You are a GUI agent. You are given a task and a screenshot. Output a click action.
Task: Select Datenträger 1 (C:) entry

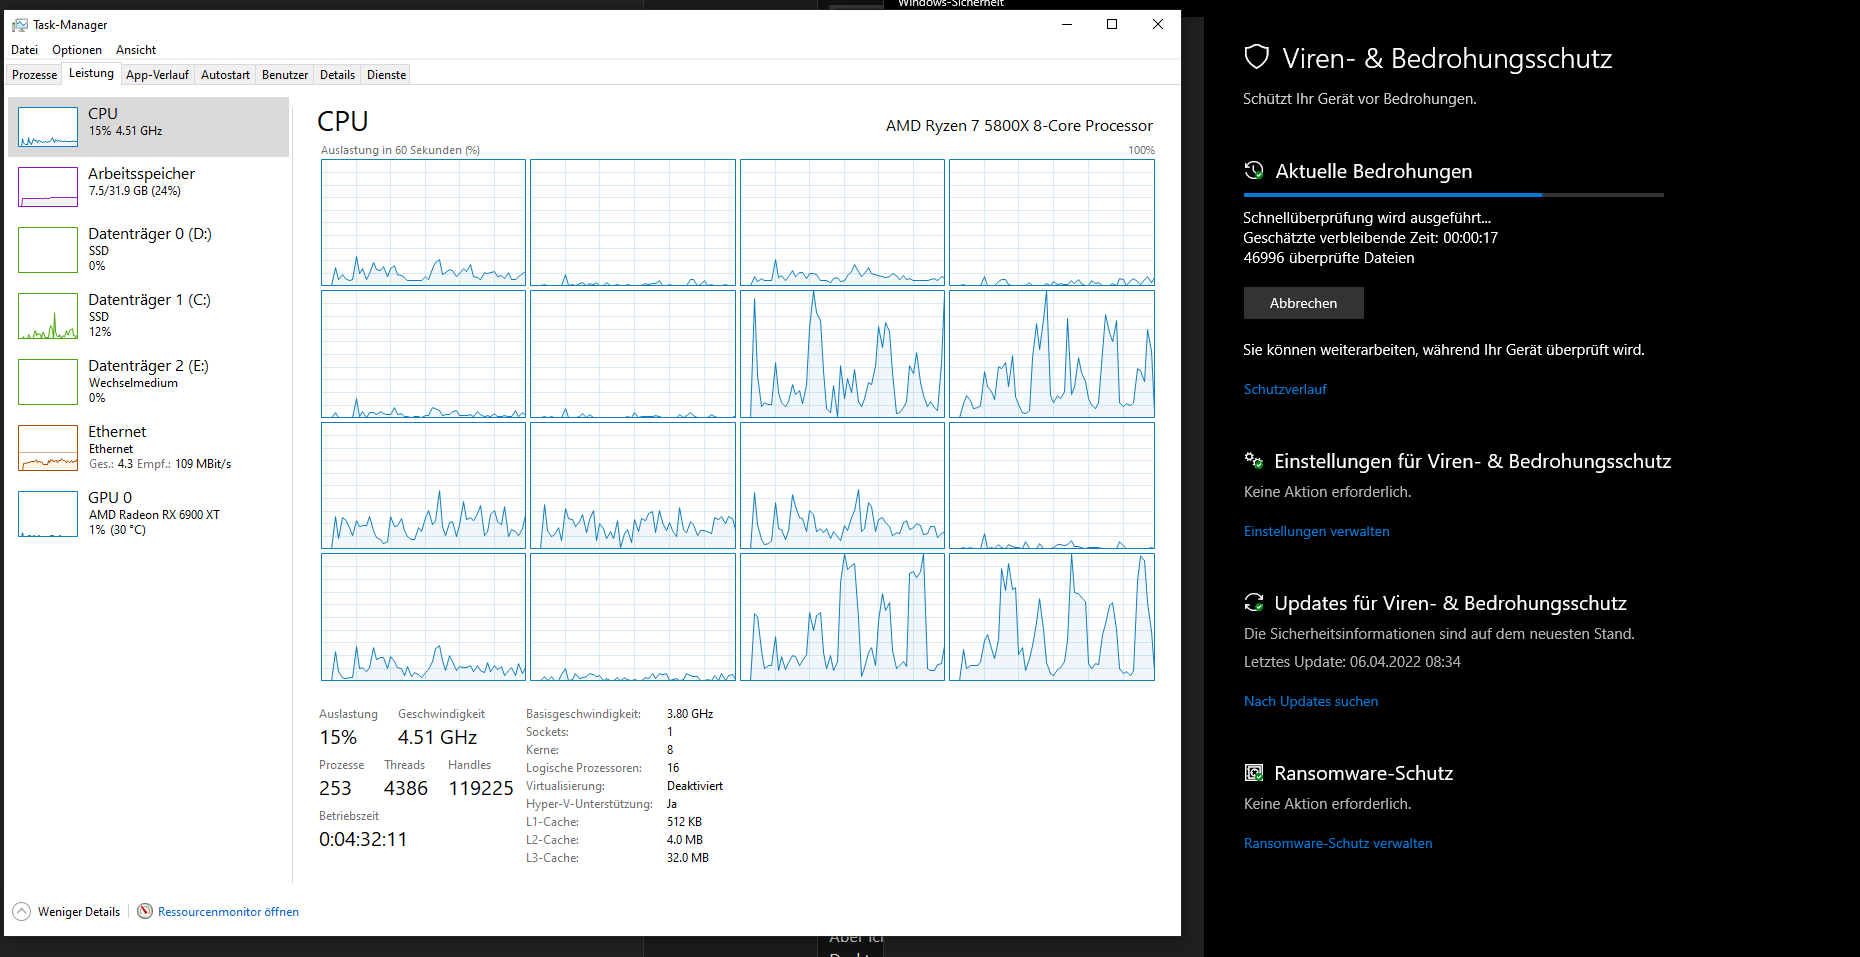[149, 315]
